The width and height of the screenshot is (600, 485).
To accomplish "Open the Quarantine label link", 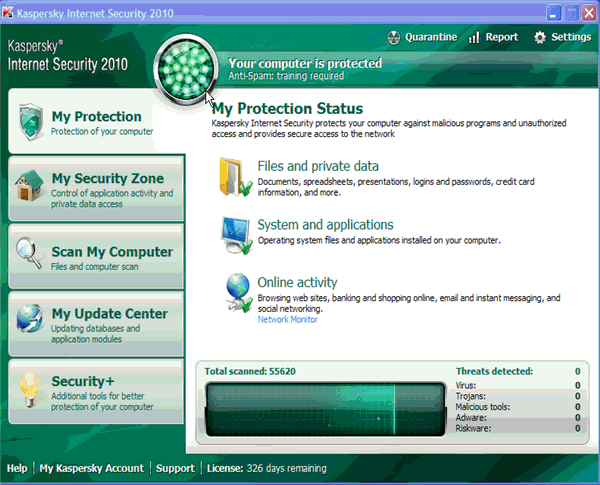I will pos(431,37).
